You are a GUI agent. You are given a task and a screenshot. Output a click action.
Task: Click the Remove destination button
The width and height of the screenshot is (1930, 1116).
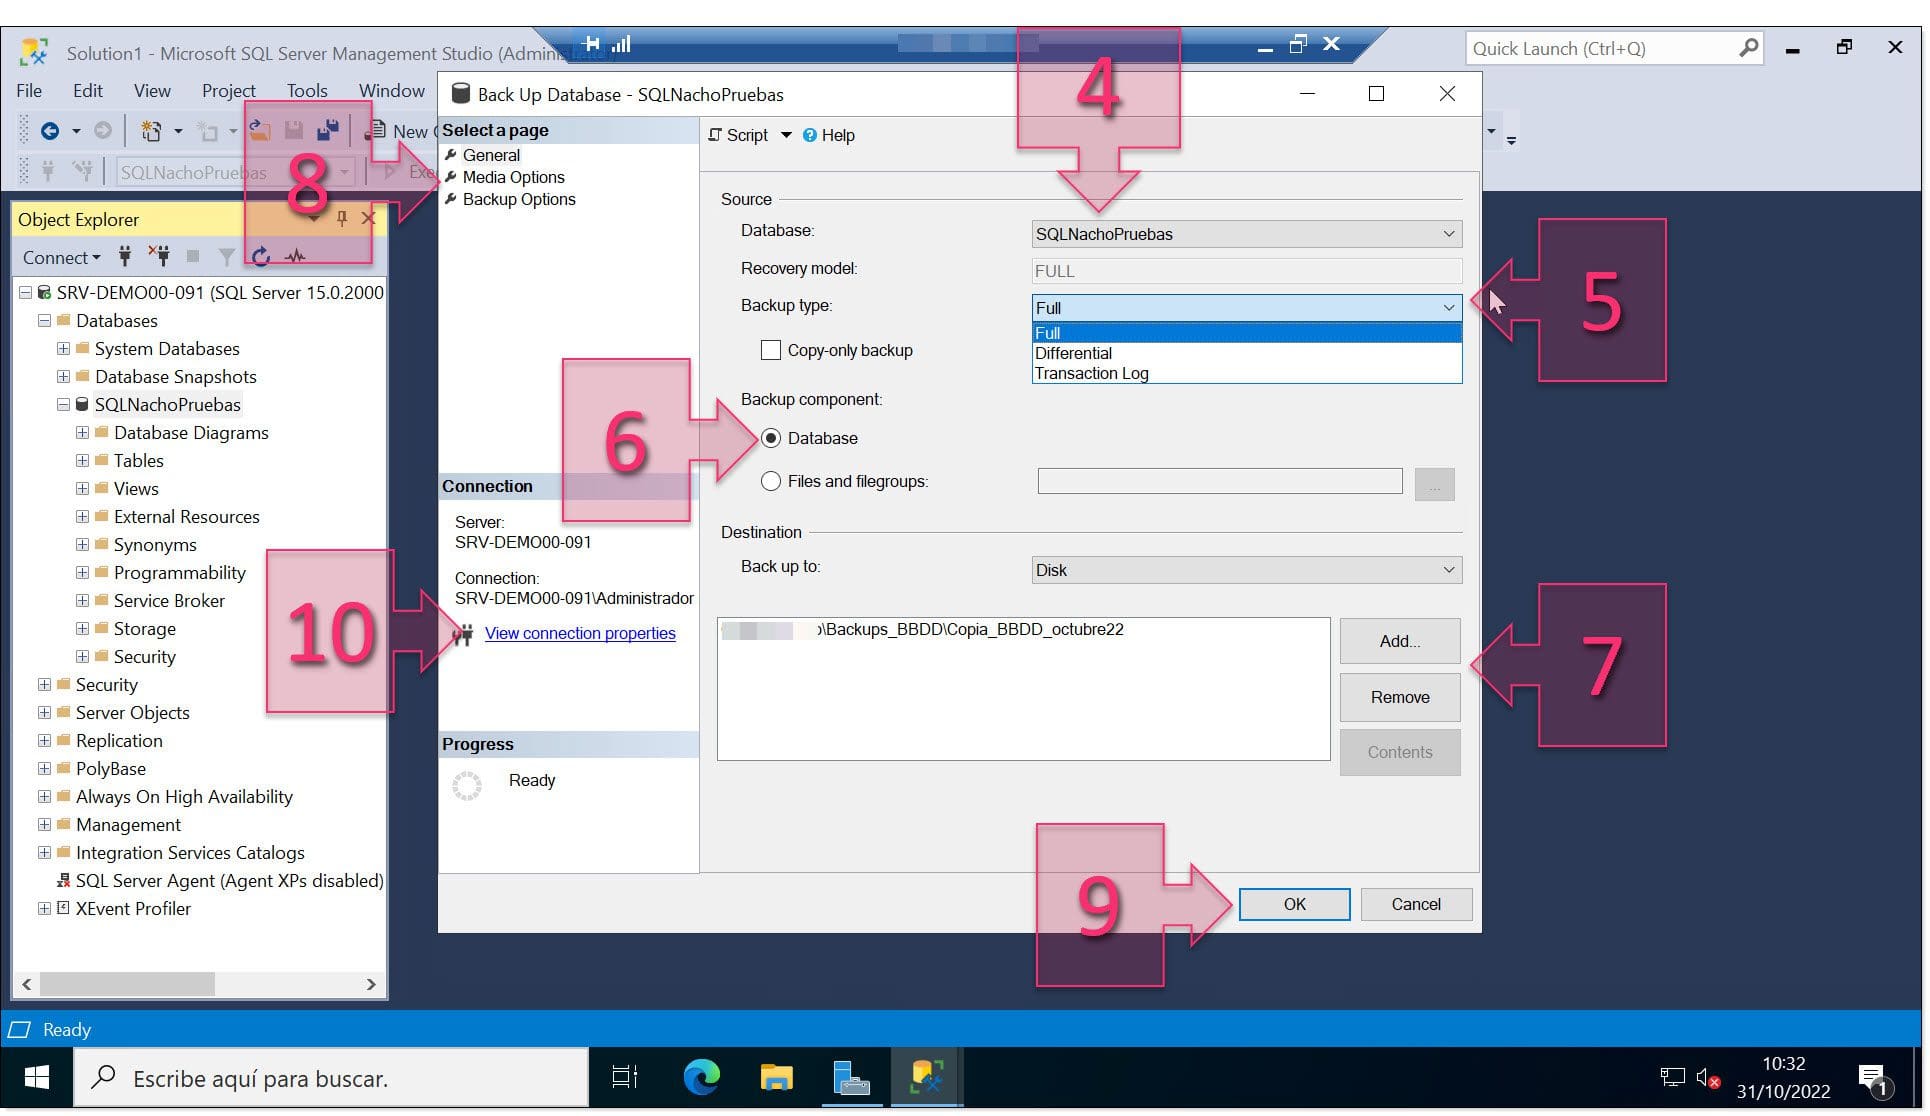coord(1399,697)
